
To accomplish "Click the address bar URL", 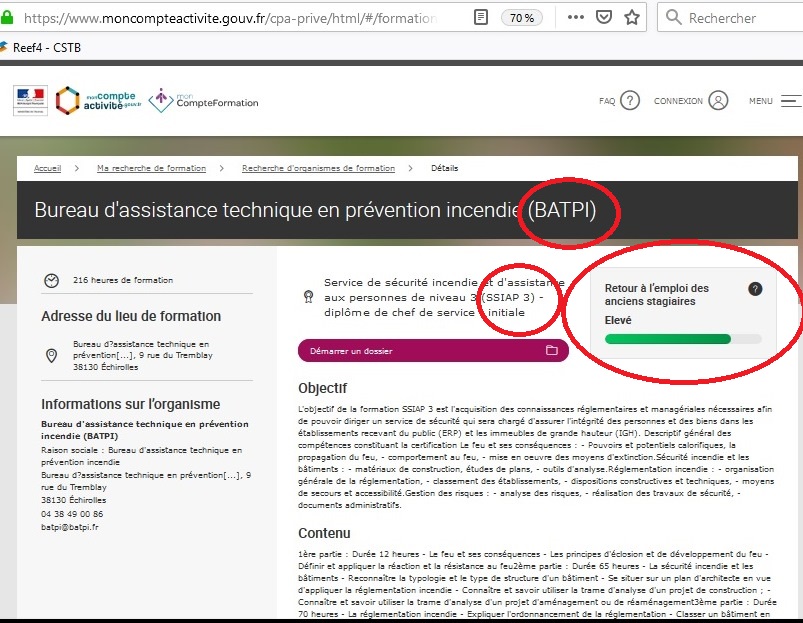I will [x=230, y=18].
